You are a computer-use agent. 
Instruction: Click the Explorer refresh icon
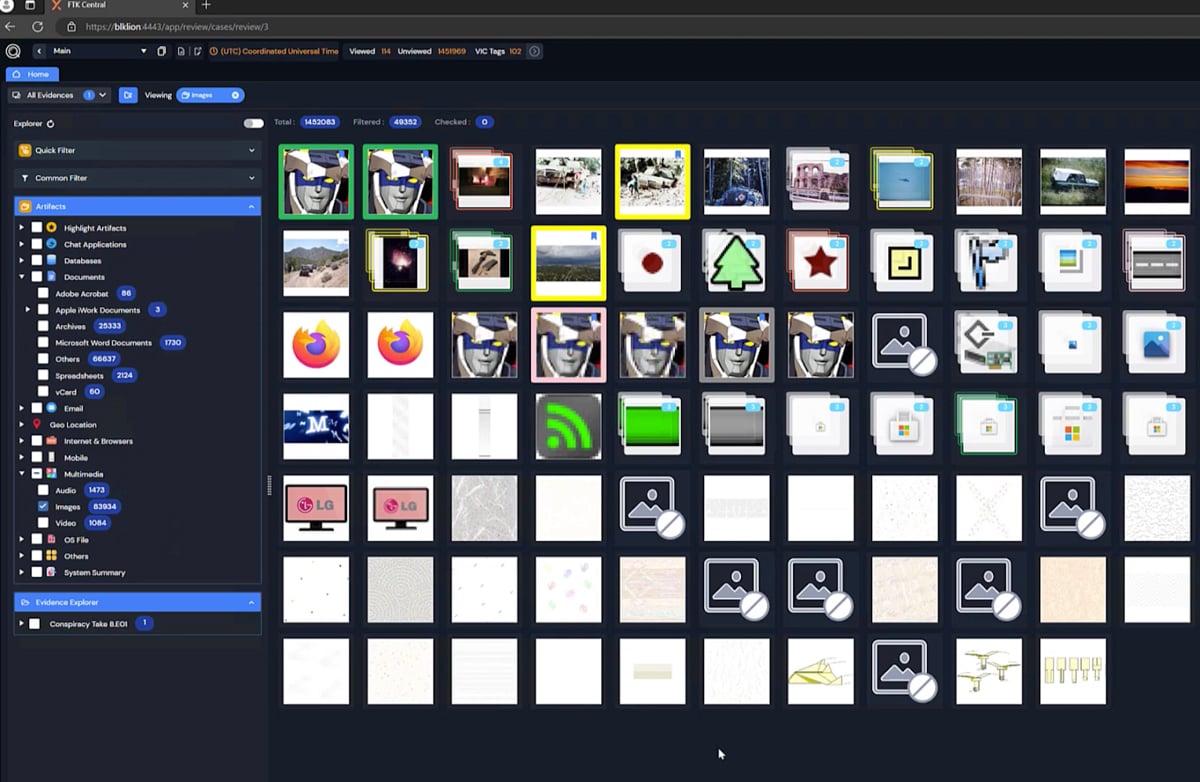(x=51, y=124)
